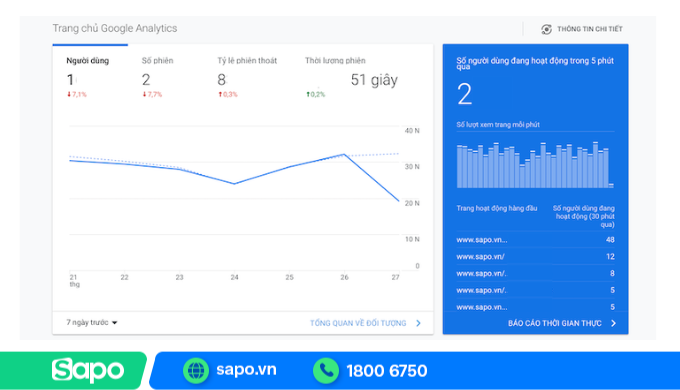Click the 7,7% sessions decrease indicator
The height and width of the screenshot is (390, 680).
click(x=152, y=94)
